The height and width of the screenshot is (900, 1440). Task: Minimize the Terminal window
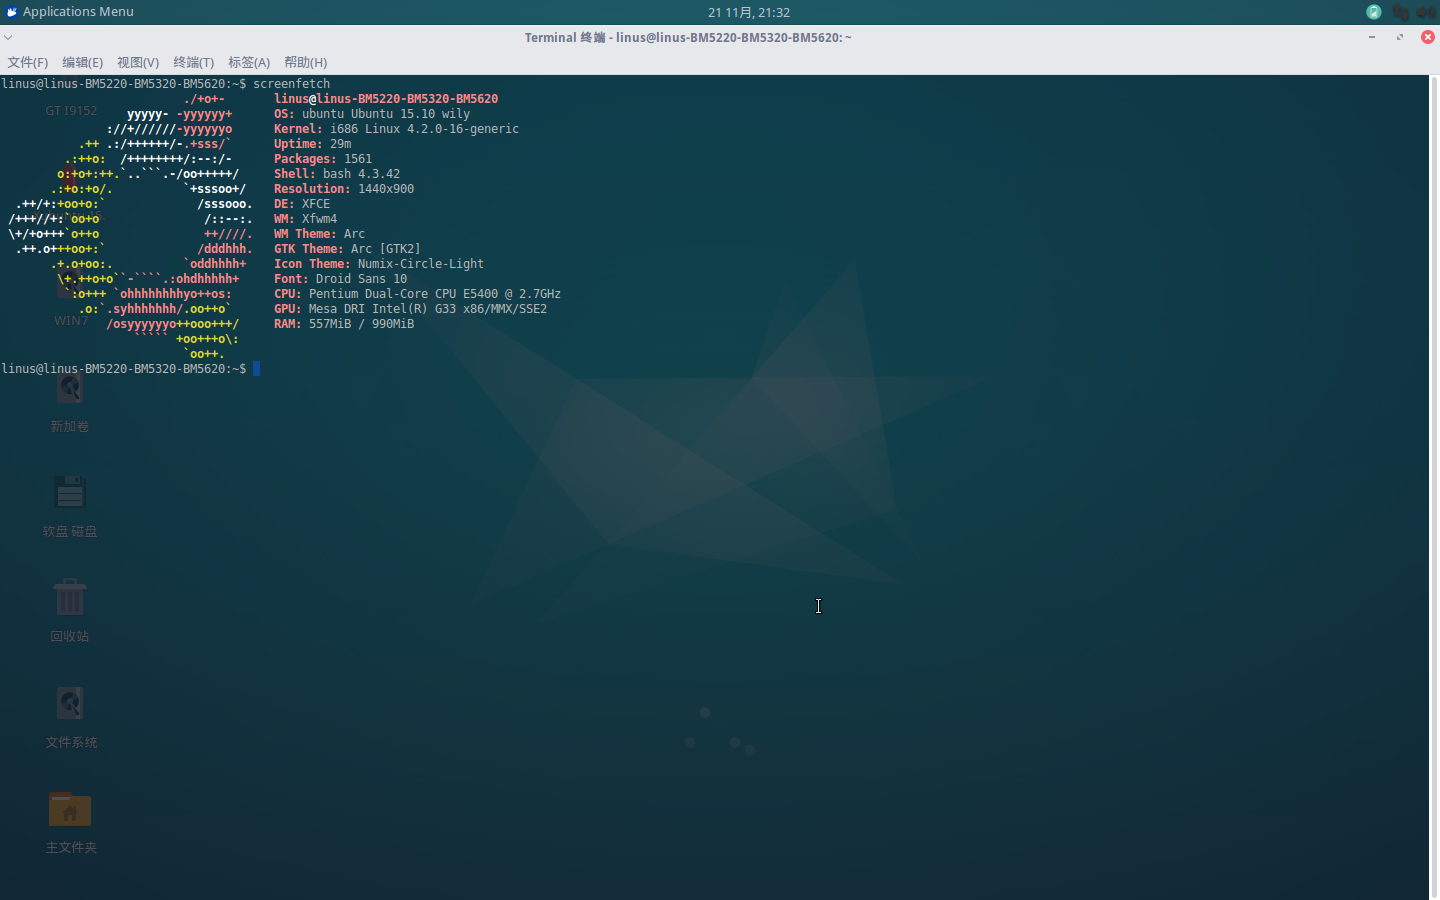point(1372,37)
